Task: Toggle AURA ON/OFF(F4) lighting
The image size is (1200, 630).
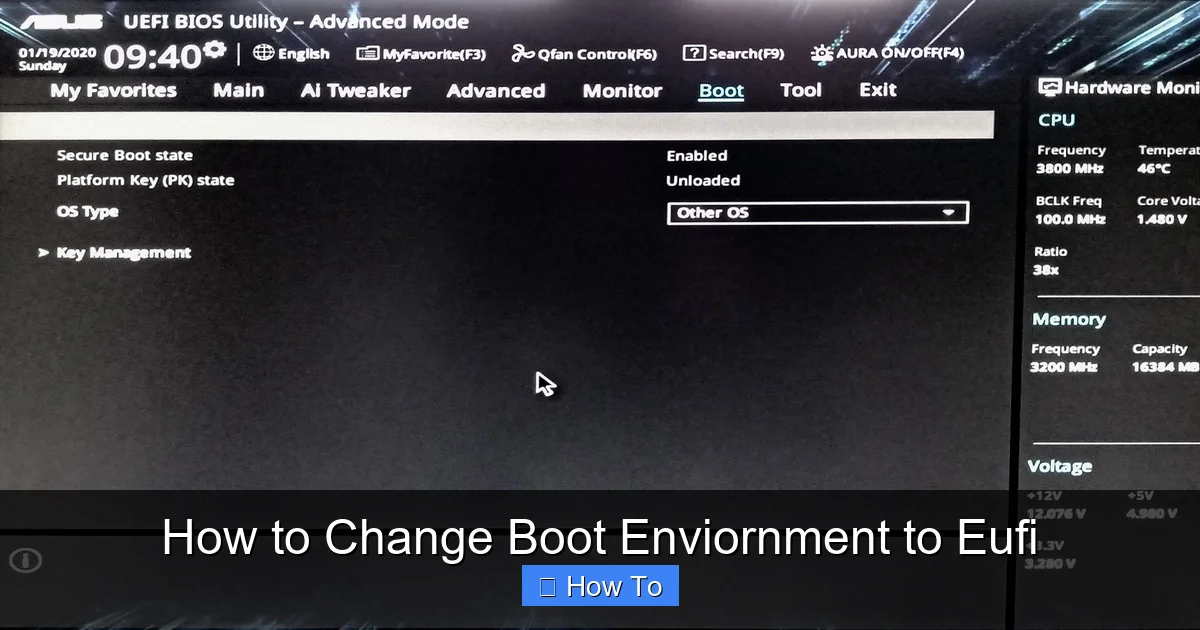Action: pos(822,53)
